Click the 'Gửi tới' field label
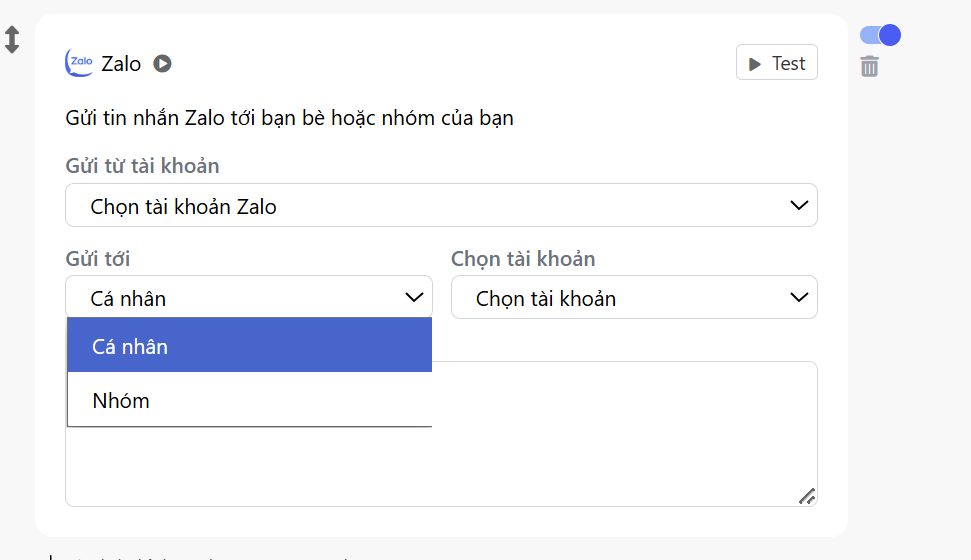The width and height of the screenshot is (971, 560). click(x=98, y=259)
